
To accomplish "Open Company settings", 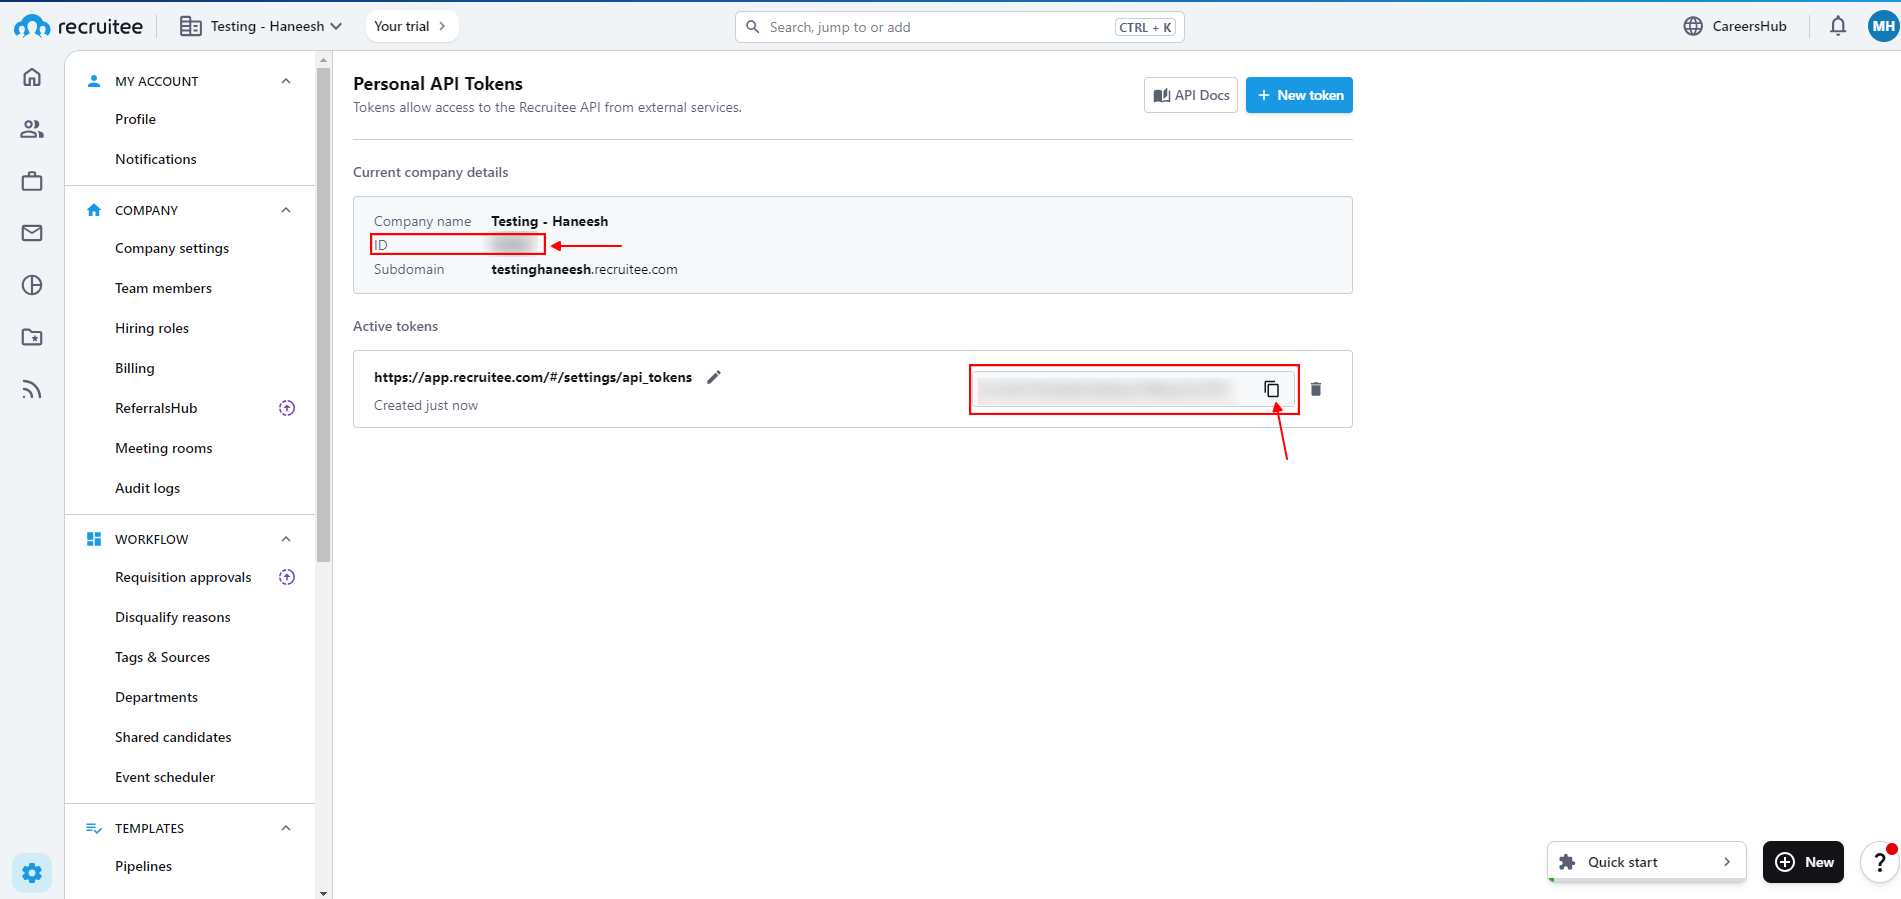I will coord(172,248).
